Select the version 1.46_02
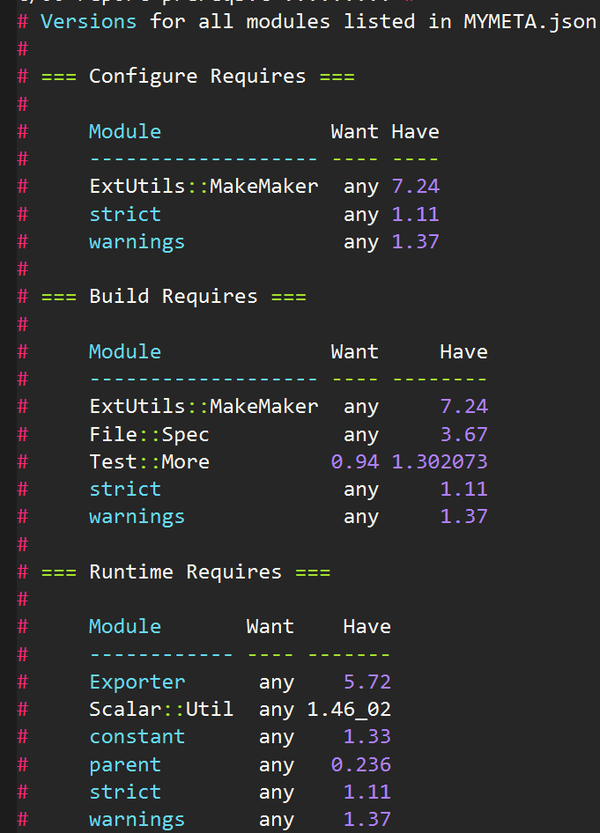 tap(342, 709)
